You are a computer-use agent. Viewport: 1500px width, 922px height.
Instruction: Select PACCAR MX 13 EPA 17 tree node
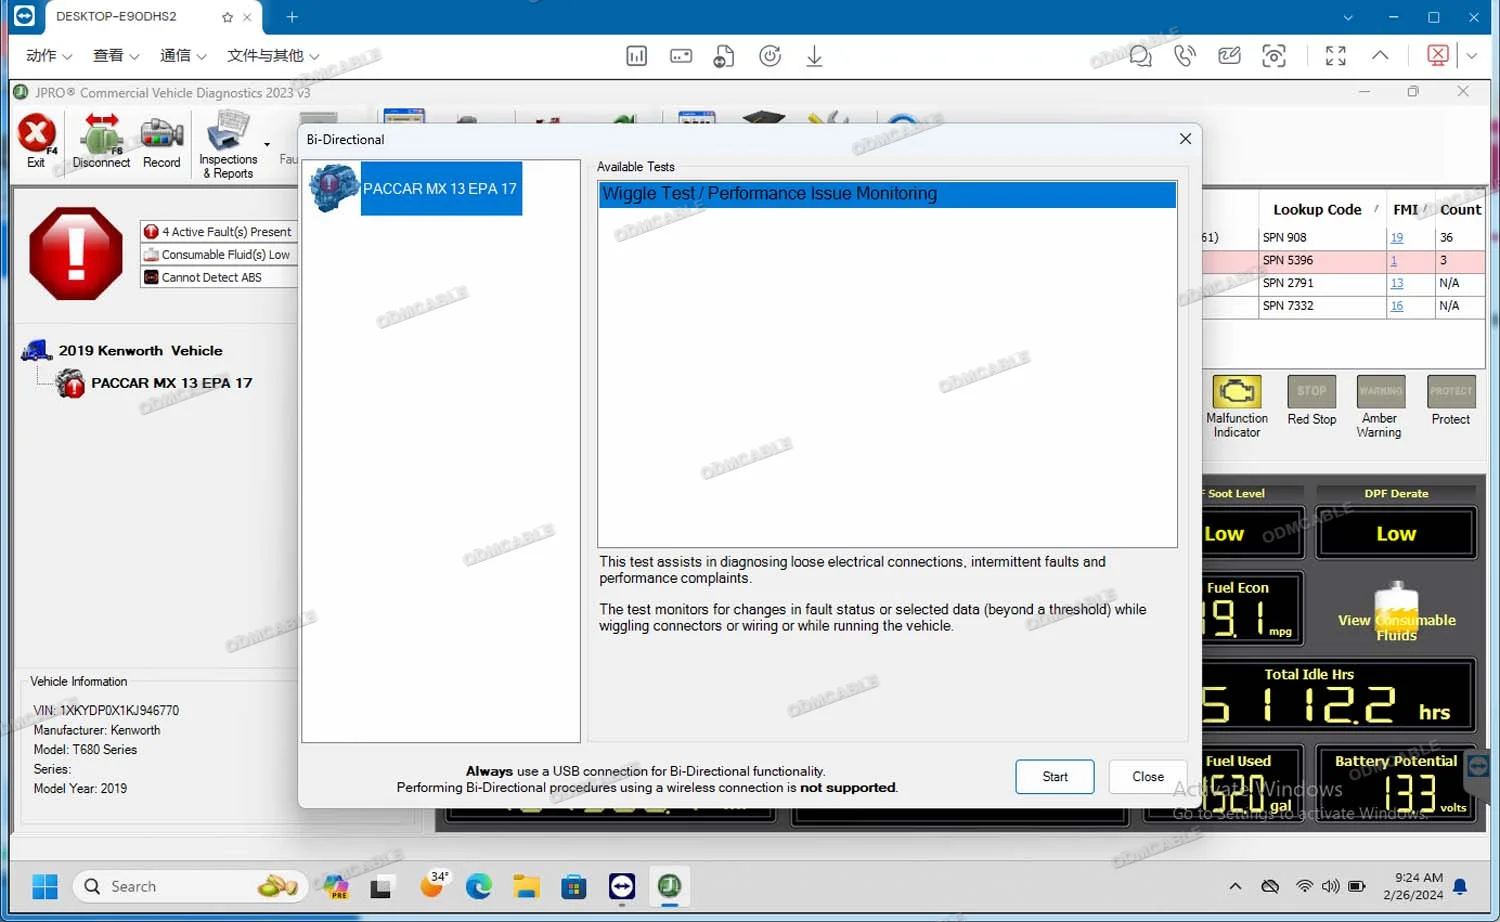pyautogui.click(x=171, y=383)
